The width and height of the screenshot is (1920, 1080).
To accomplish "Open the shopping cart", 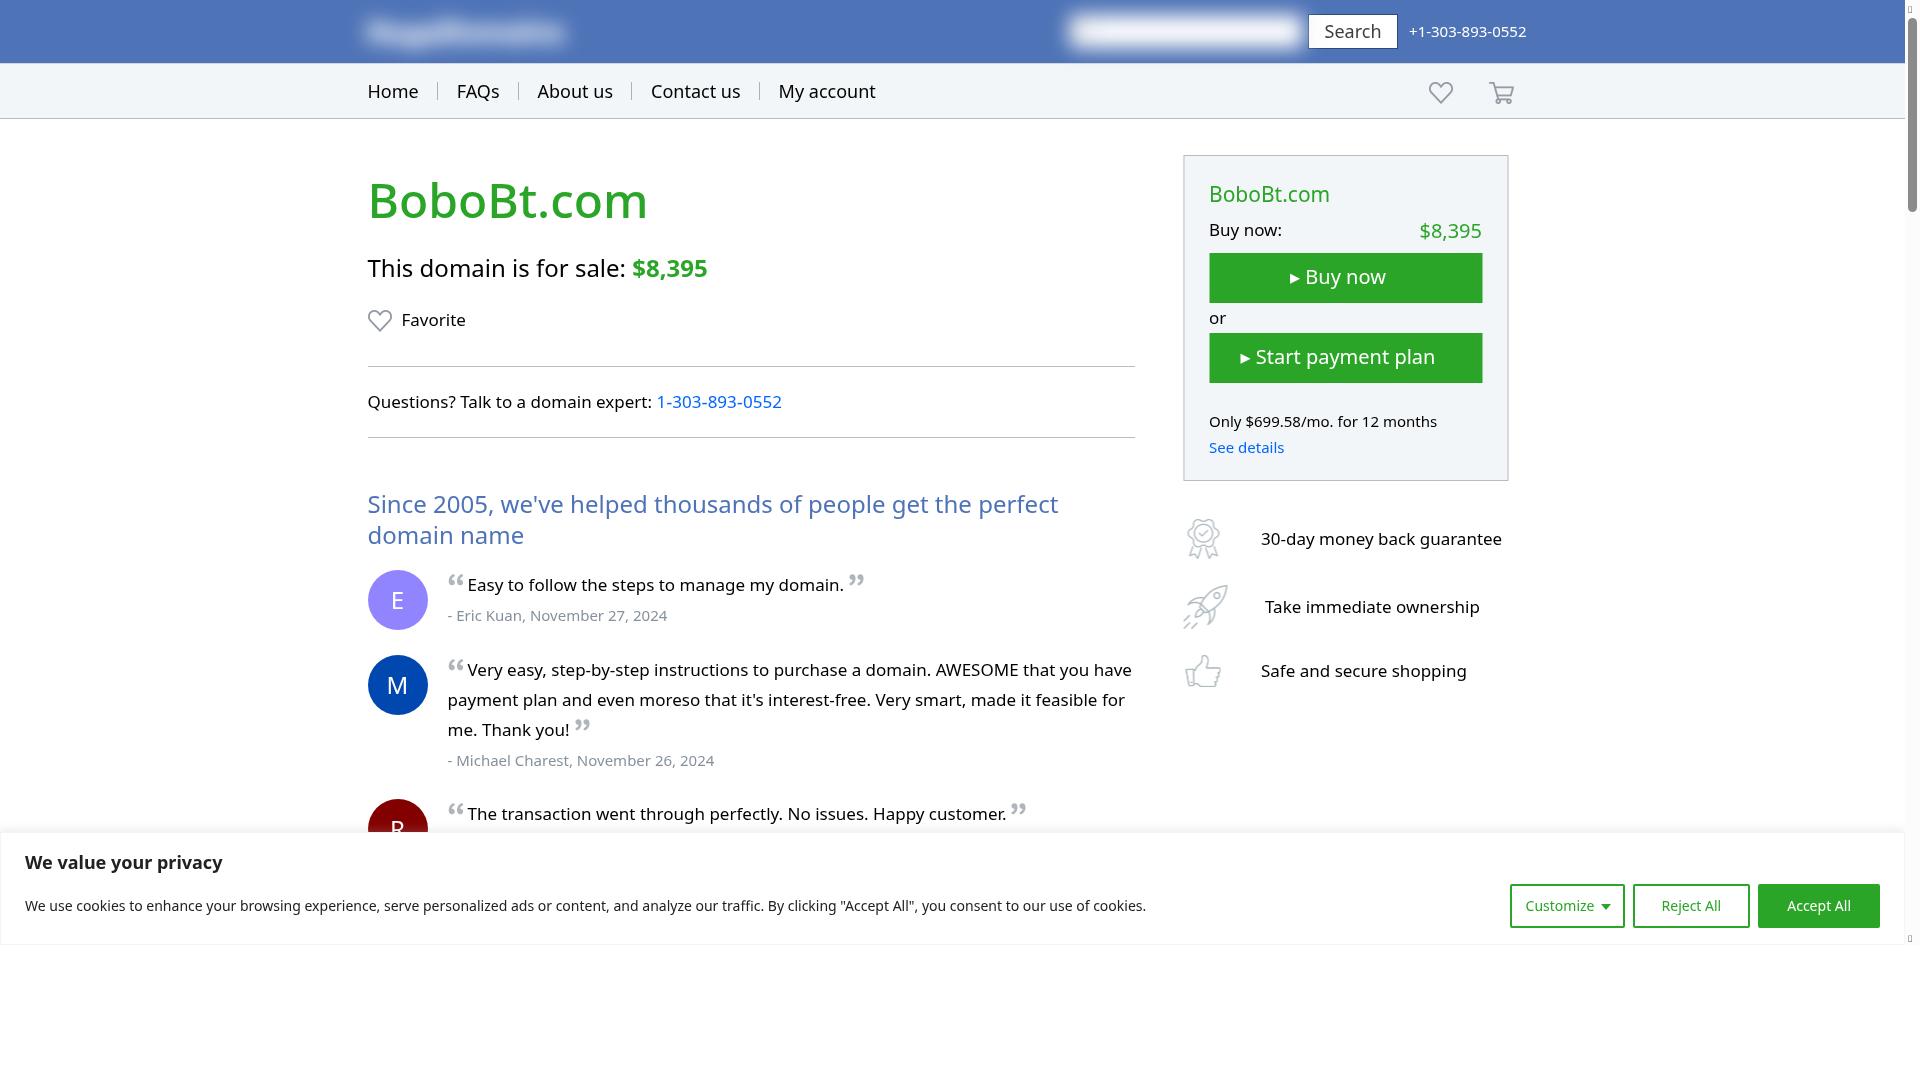I will [1501, 92].
